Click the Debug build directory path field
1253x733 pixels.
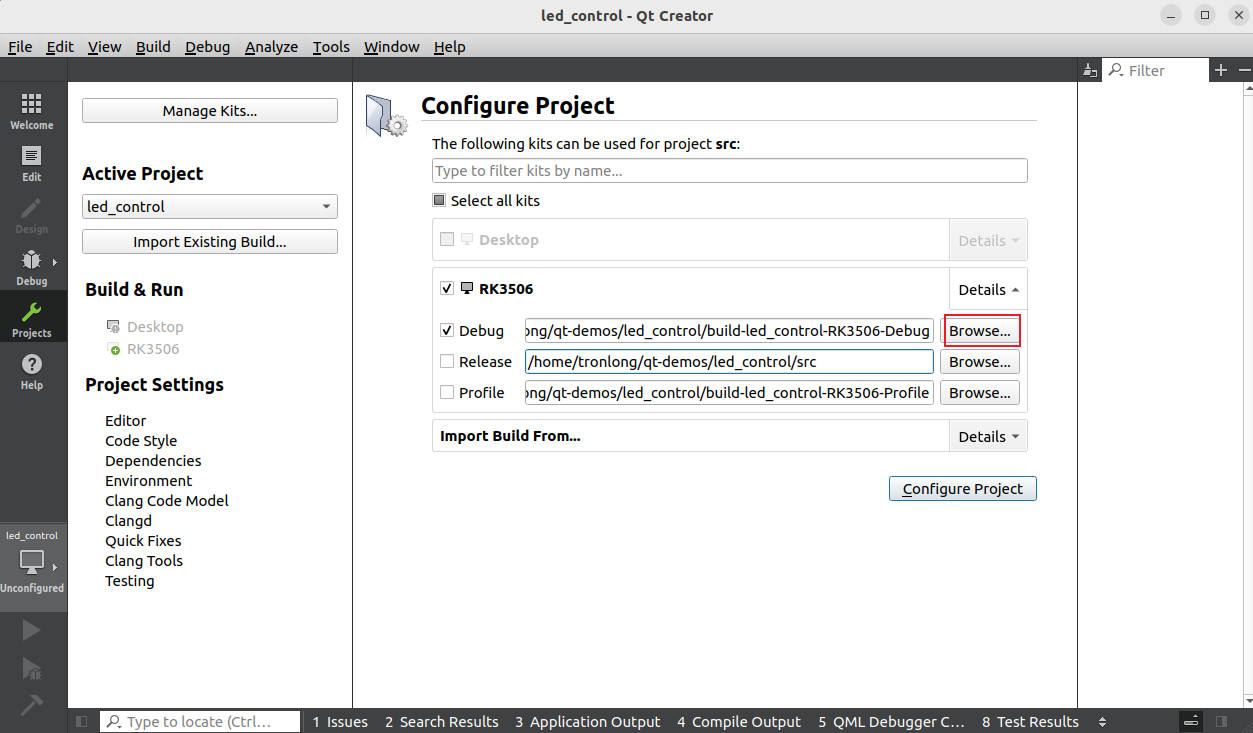coord(729,331)
